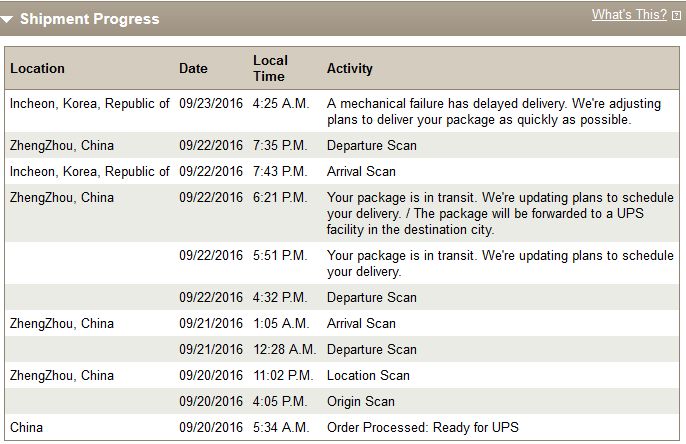Select the Date column header
The image size is (686, 444).
point(193,69)
